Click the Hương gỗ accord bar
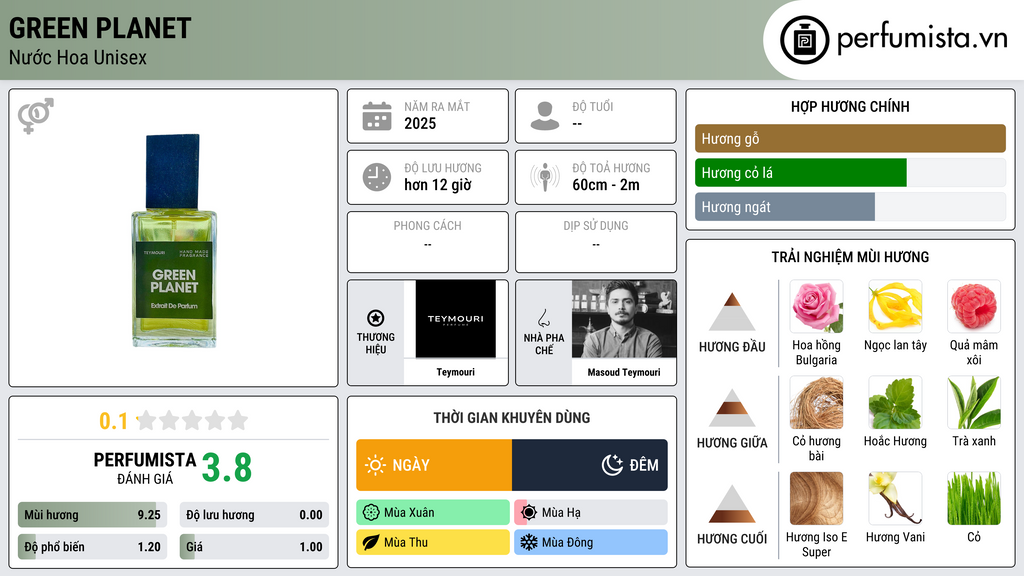The width and height of the screenshot is (1024, 576). [850, 138]
